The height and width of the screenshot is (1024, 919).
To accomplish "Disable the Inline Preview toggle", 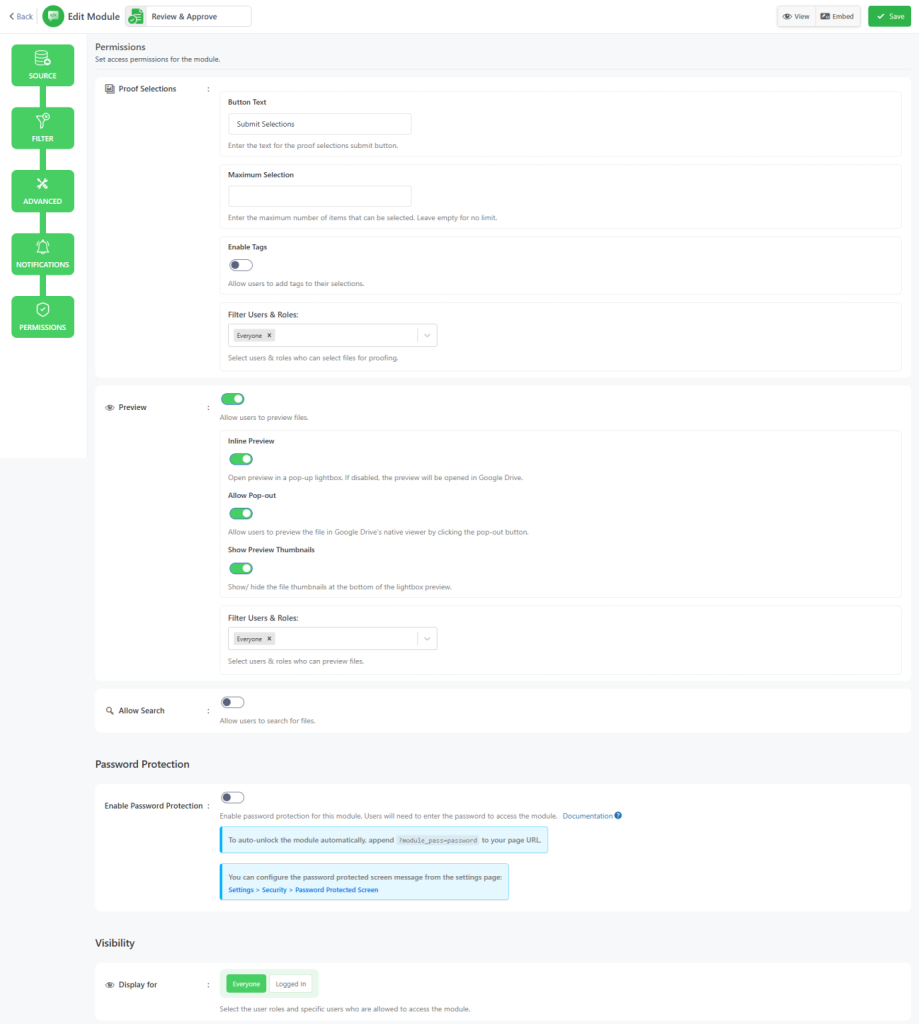I will (x=240, y=459).
